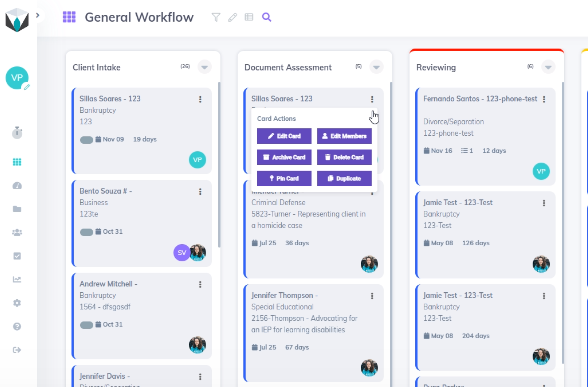The height and width of the screenshot is (387, 588).
Task: Click the app logo in the sidebar
Action: point(17,20)
